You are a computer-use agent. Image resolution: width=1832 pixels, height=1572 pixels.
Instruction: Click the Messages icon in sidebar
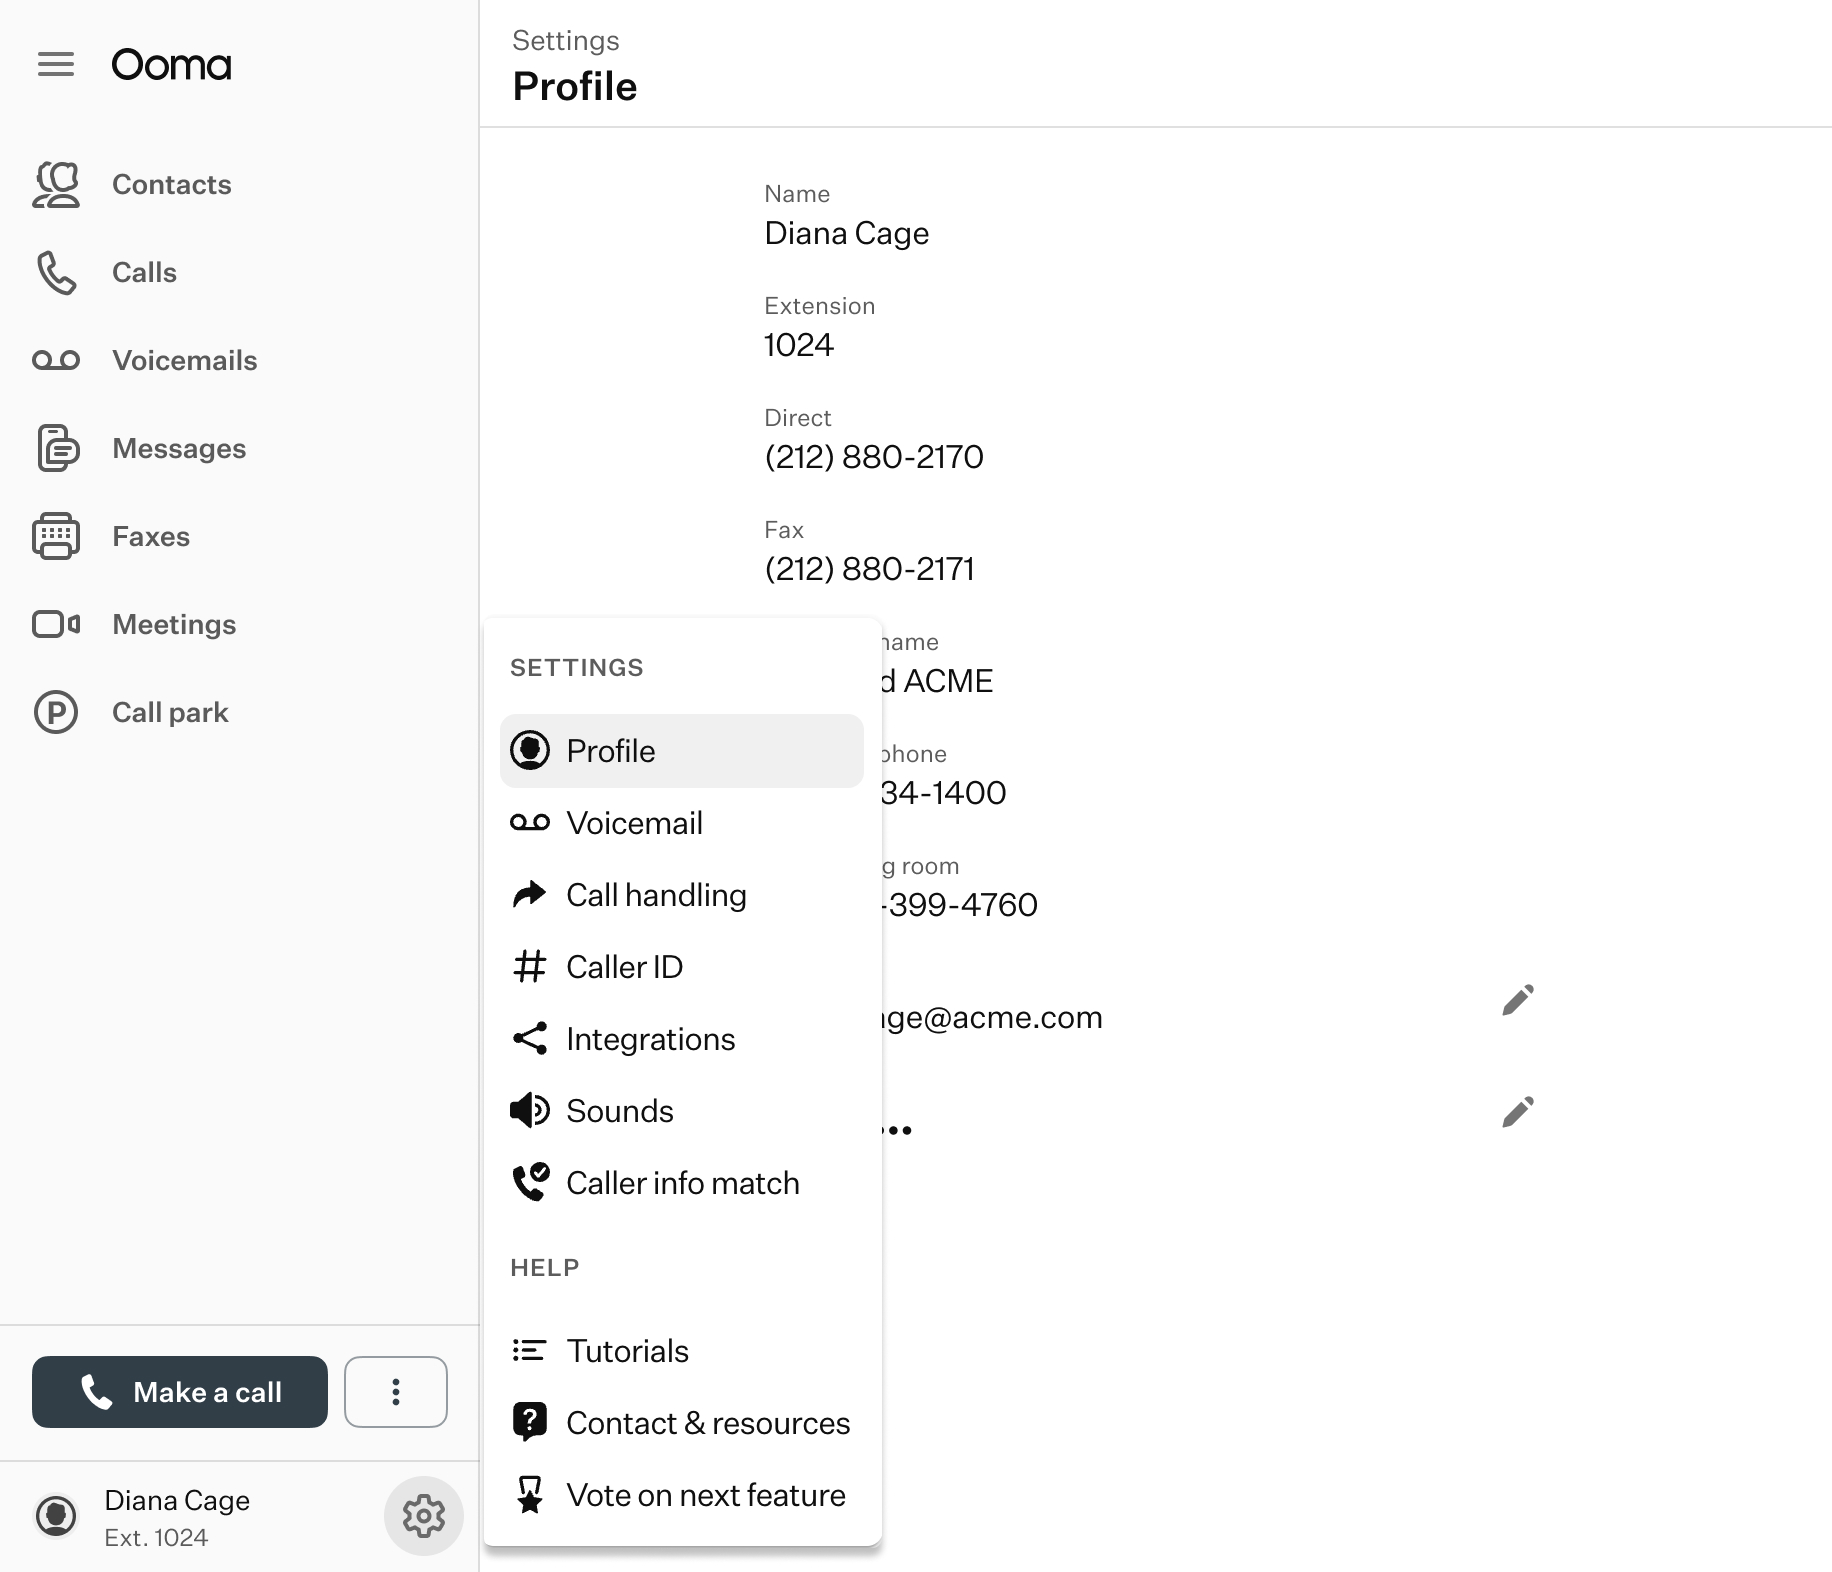[x=57, y=449]
